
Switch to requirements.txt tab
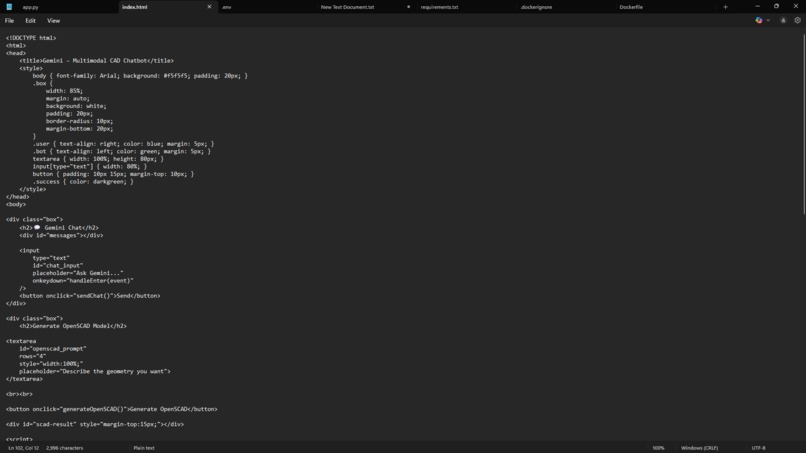[439, 7]
